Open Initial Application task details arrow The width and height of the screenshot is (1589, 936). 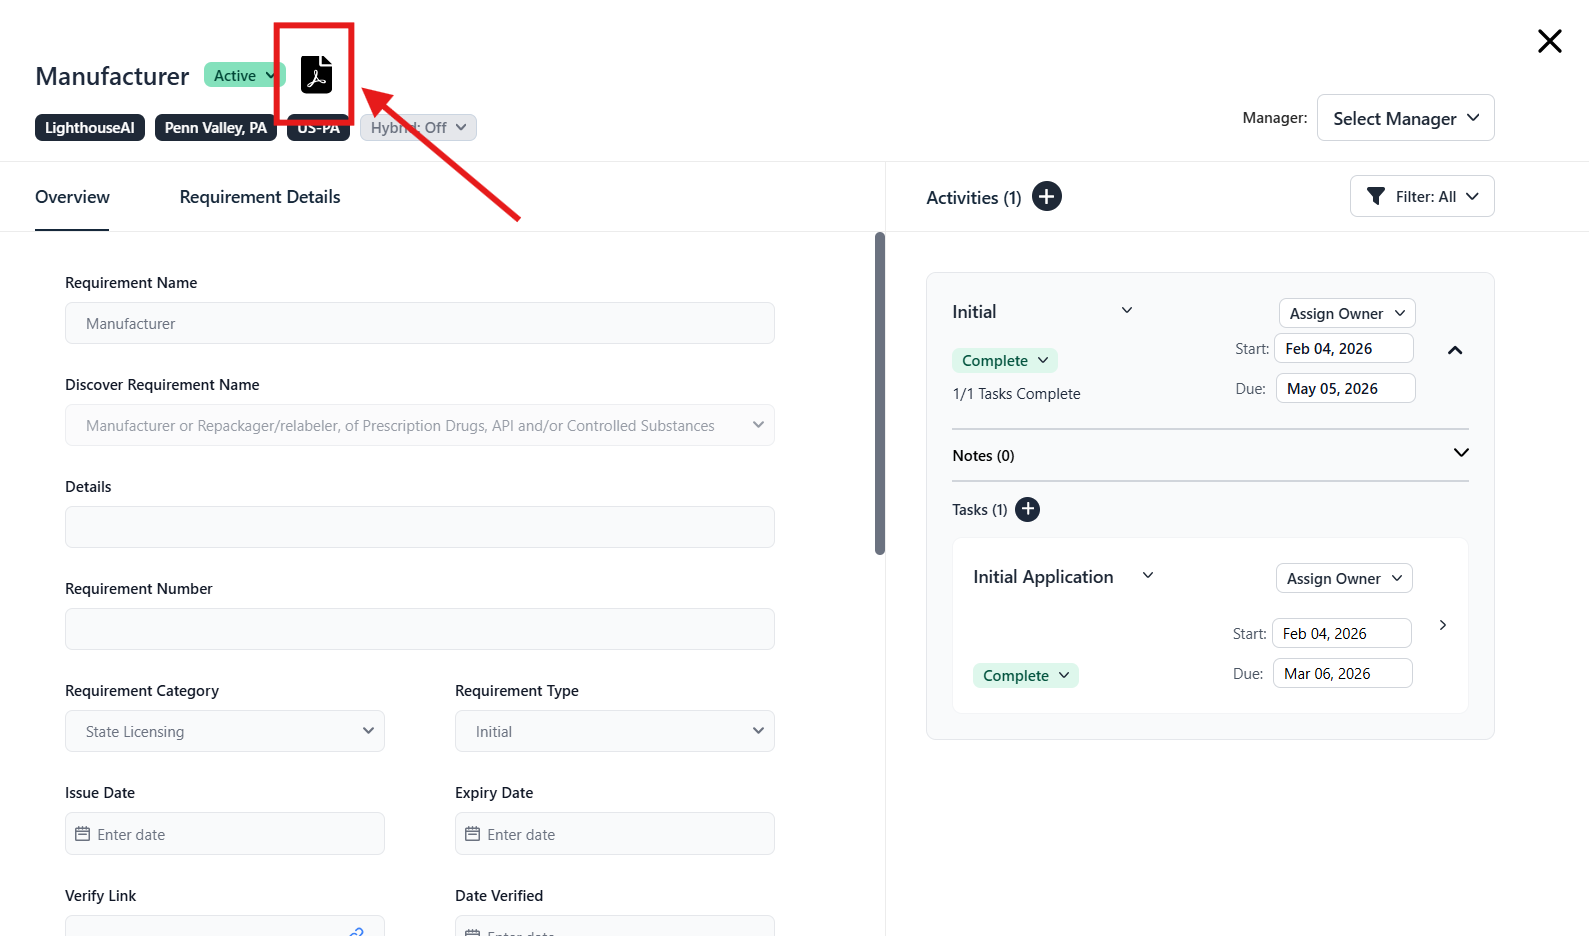(x=1442, y=625)
